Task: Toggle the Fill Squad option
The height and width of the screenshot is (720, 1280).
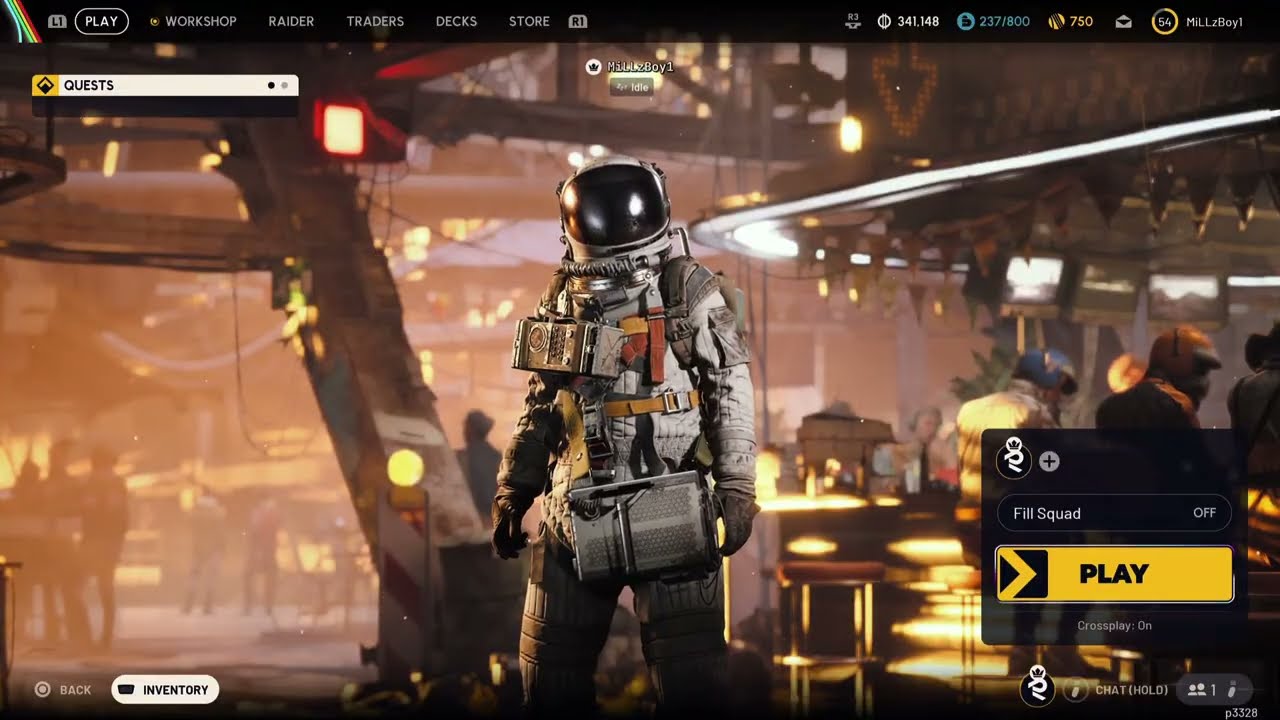Action: [x=1114, y=513]
